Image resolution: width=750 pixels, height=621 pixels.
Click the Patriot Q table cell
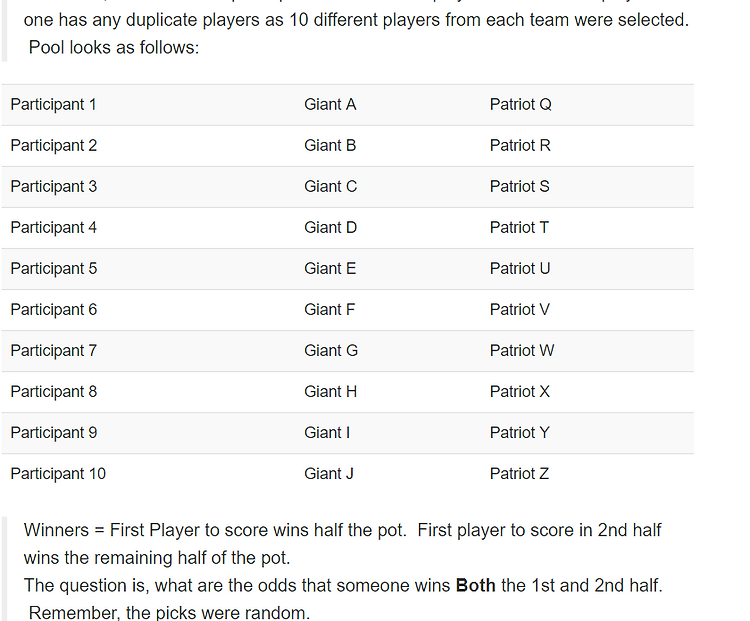coord(587,105)
